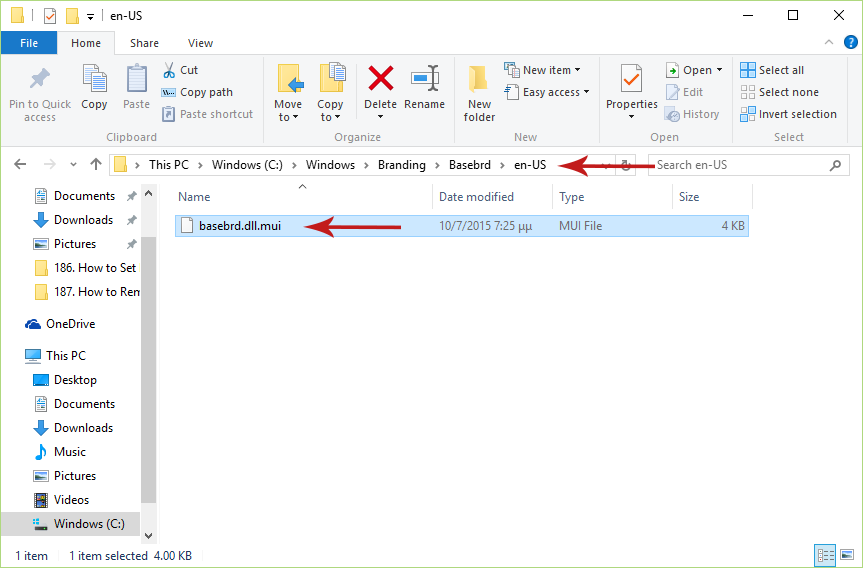
Task: Click navigation pane scroll up arrow
Action: (148, 193)
